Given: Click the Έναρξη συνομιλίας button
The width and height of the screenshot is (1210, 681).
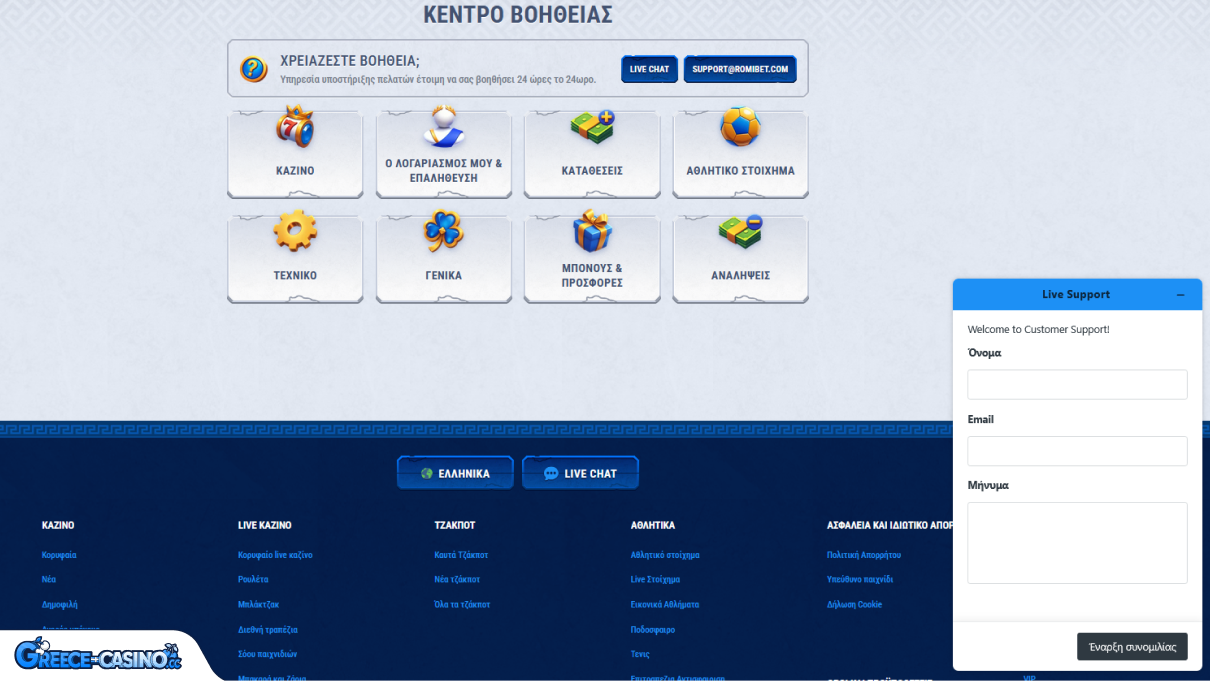Looking at the screenshot, I should click(x=1132, y=647).
